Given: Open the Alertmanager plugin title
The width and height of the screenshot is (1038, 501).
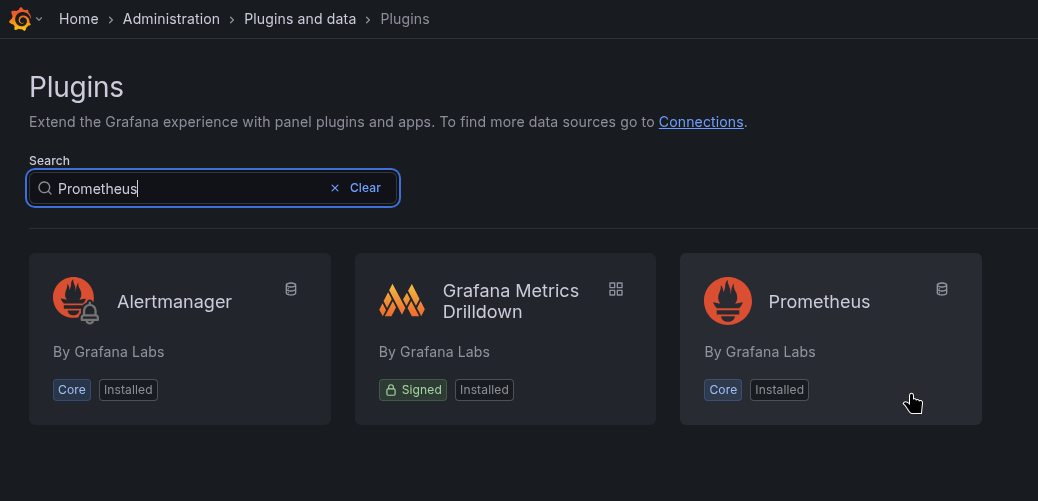Looking at the screenshot, I should (x=174, y=302).
